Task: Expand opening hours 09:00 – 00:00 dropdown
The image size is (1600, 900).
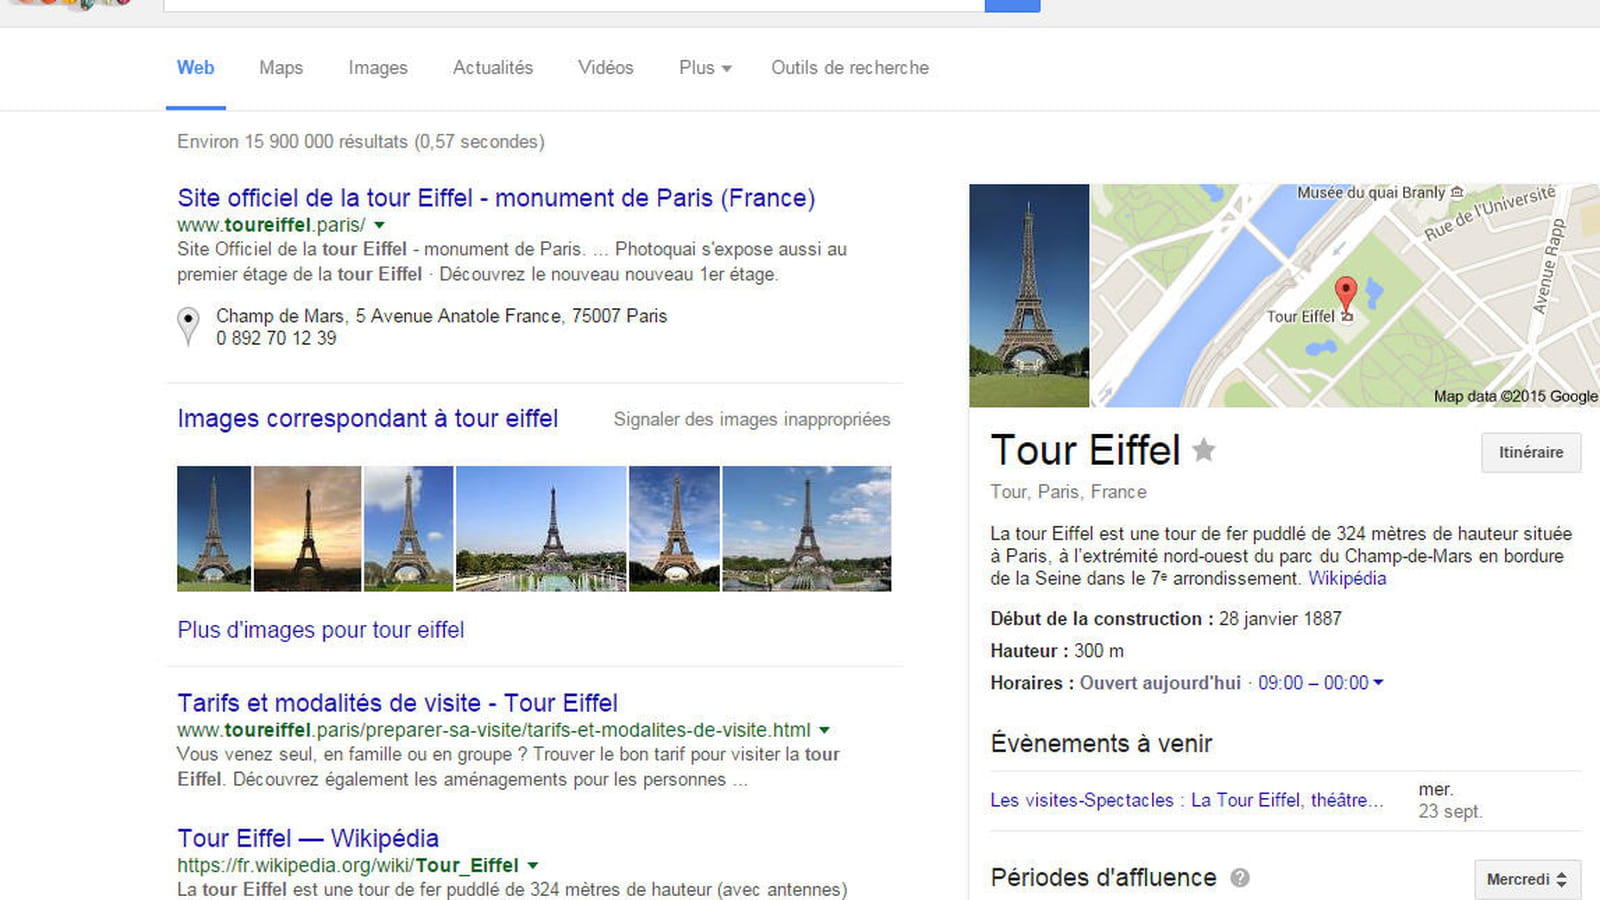Action: [x=1321, y=683]
